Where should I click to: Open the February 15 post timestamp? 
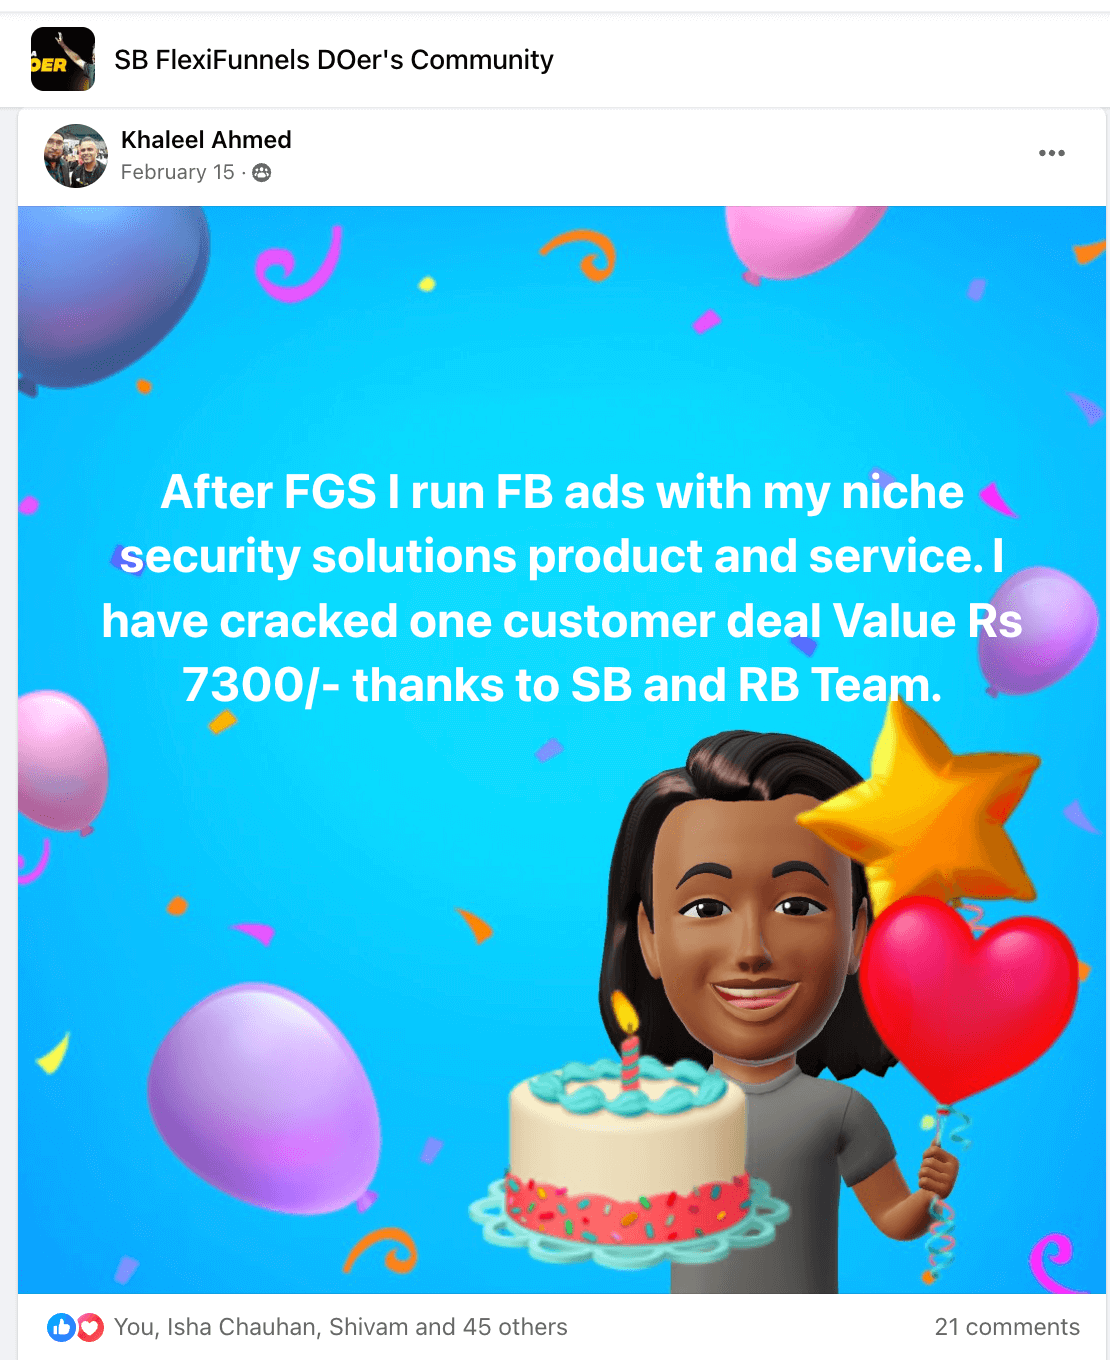[x=177, y=172]
